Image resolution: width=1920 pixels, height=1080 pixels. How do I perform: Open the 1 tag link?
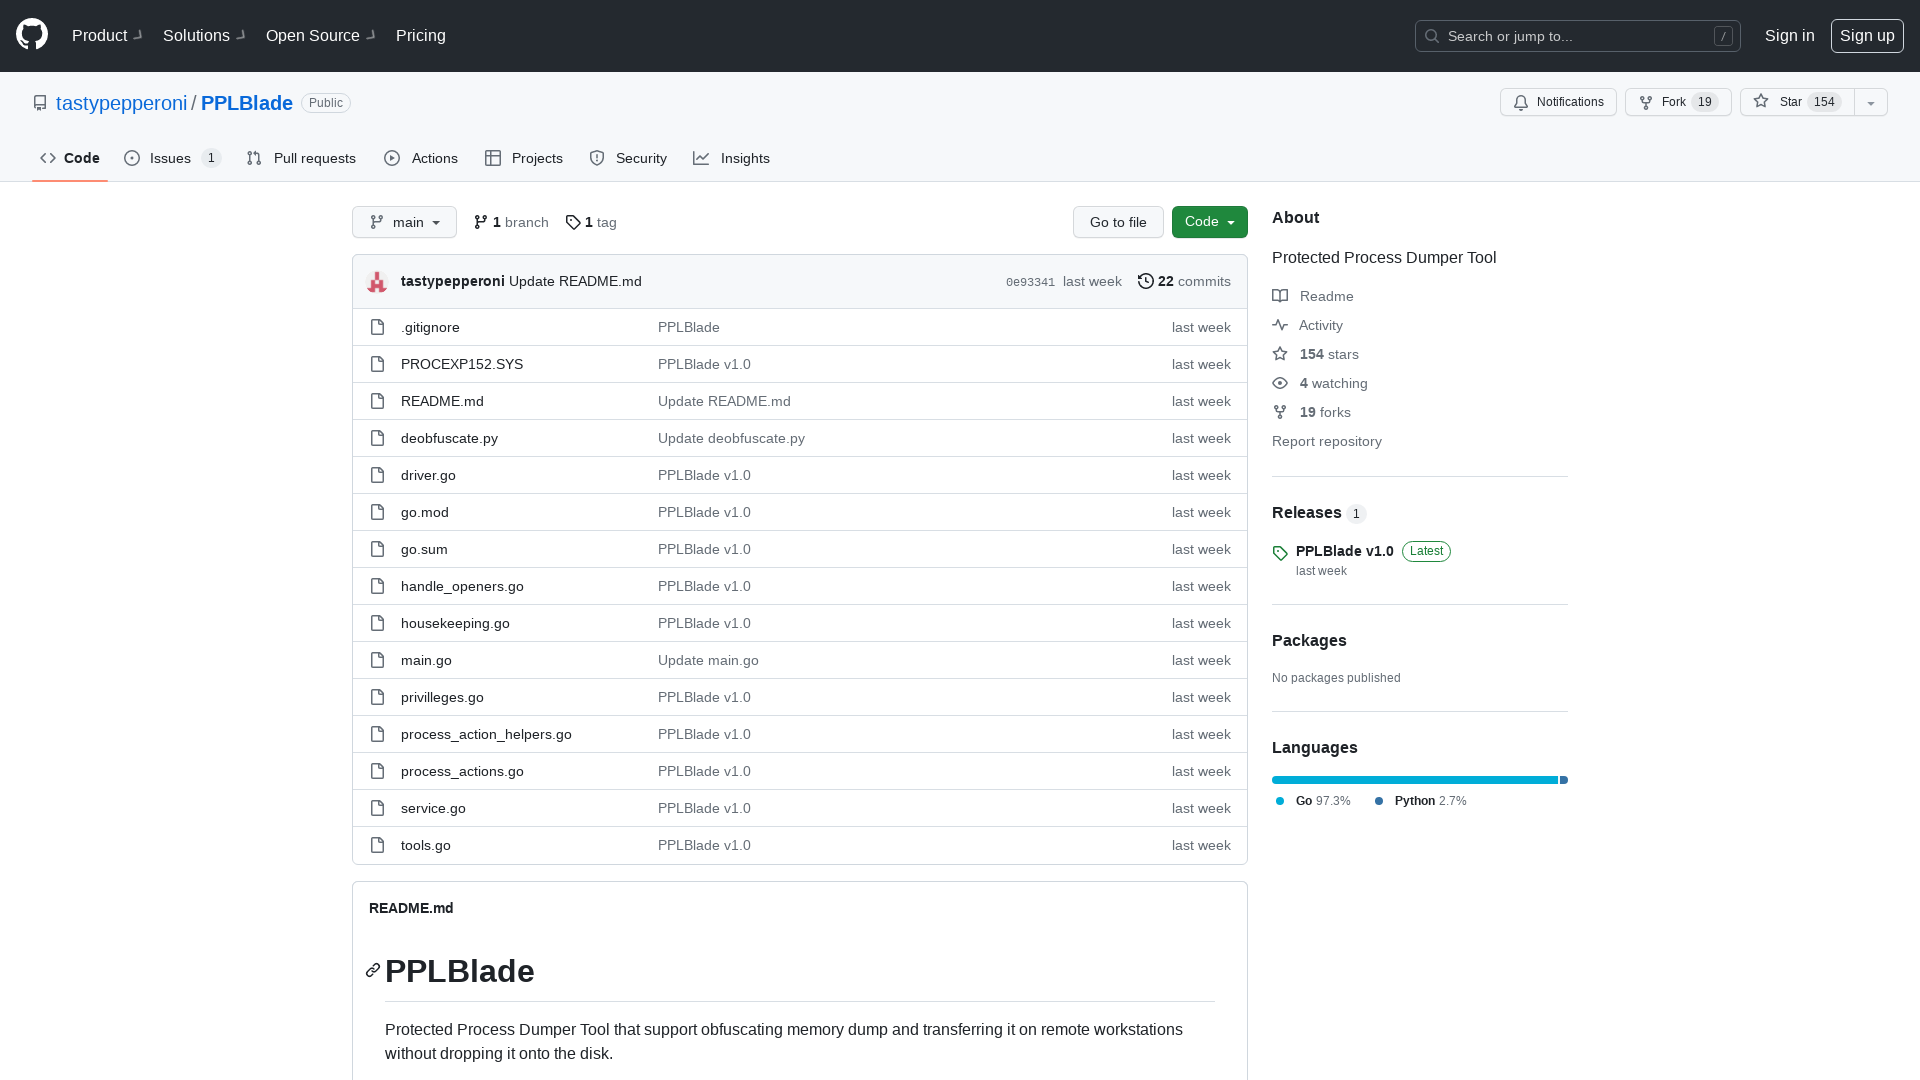591,222
